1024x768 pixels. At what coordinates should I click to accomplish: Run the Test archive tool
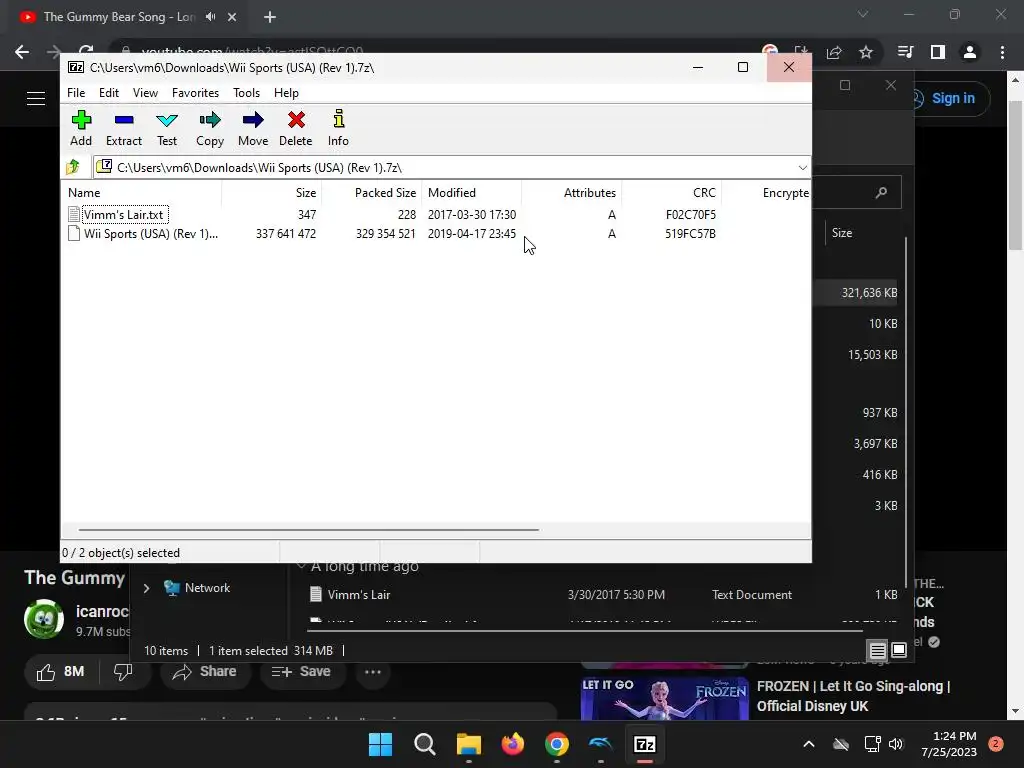[x=167, y=128]
